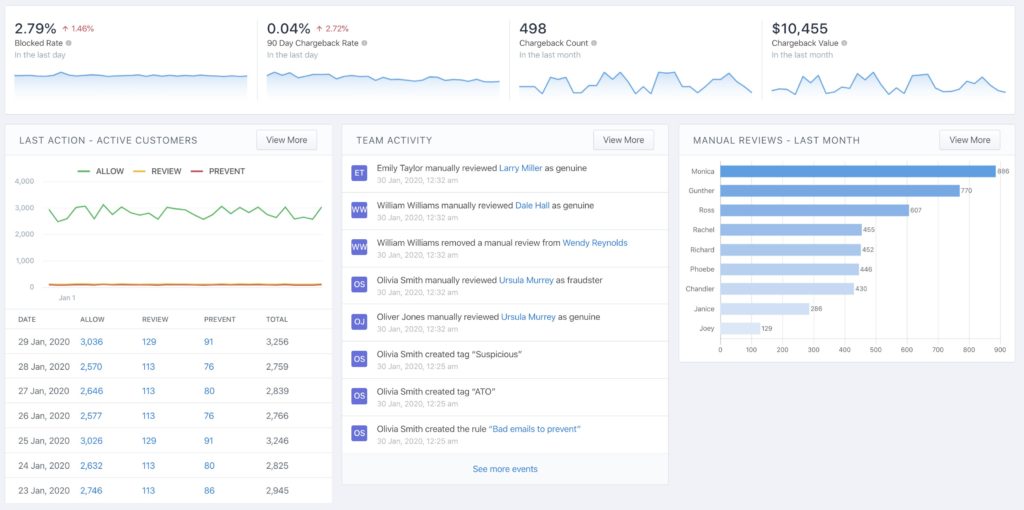1024x510 pixels.
Task: Click the OS avatar on the Bad emails rule event
Action: pos(359,433)
